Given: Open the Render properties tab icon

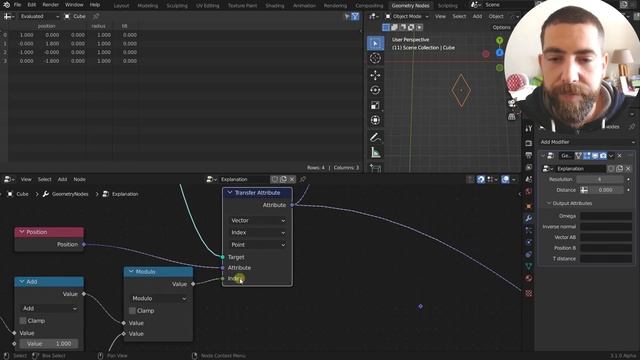Looking at the screenshot, I should pyautogui.click(x=529, y=143).
